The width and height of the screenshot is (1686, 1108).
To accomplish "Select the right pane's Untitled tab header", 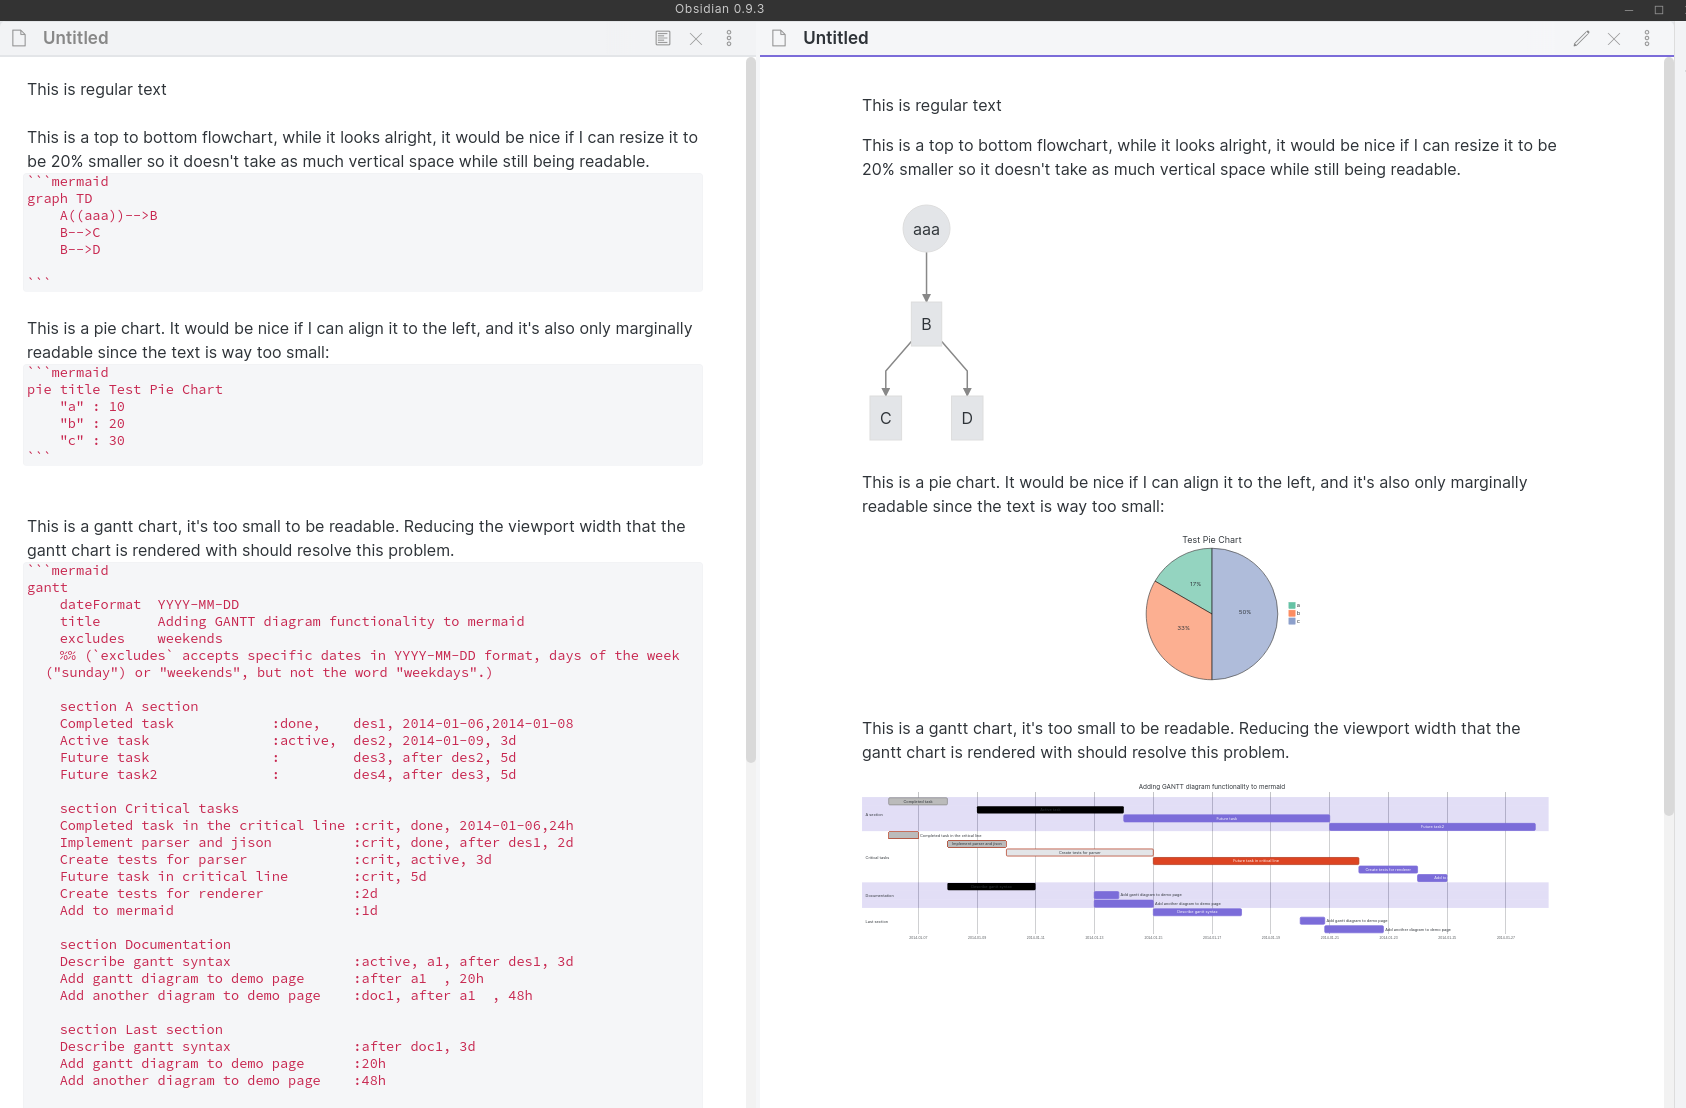I will [835, 37].
